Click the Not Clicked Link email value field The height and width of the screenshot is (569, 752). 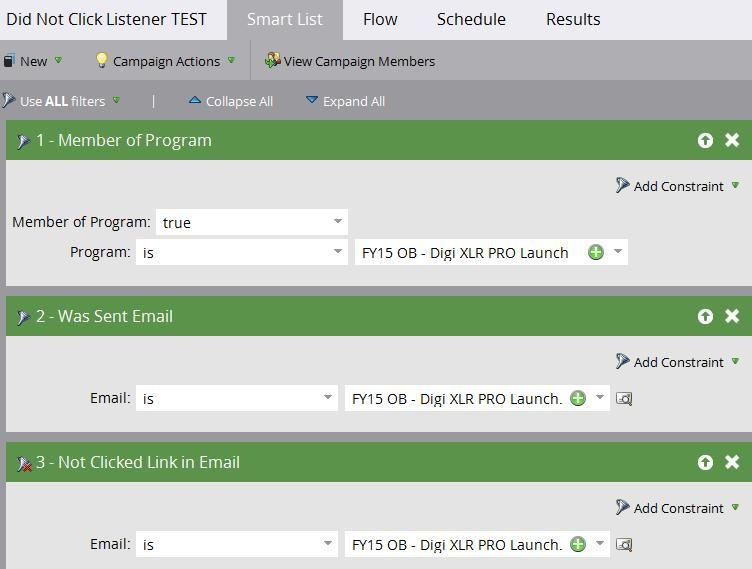[455, 545]
